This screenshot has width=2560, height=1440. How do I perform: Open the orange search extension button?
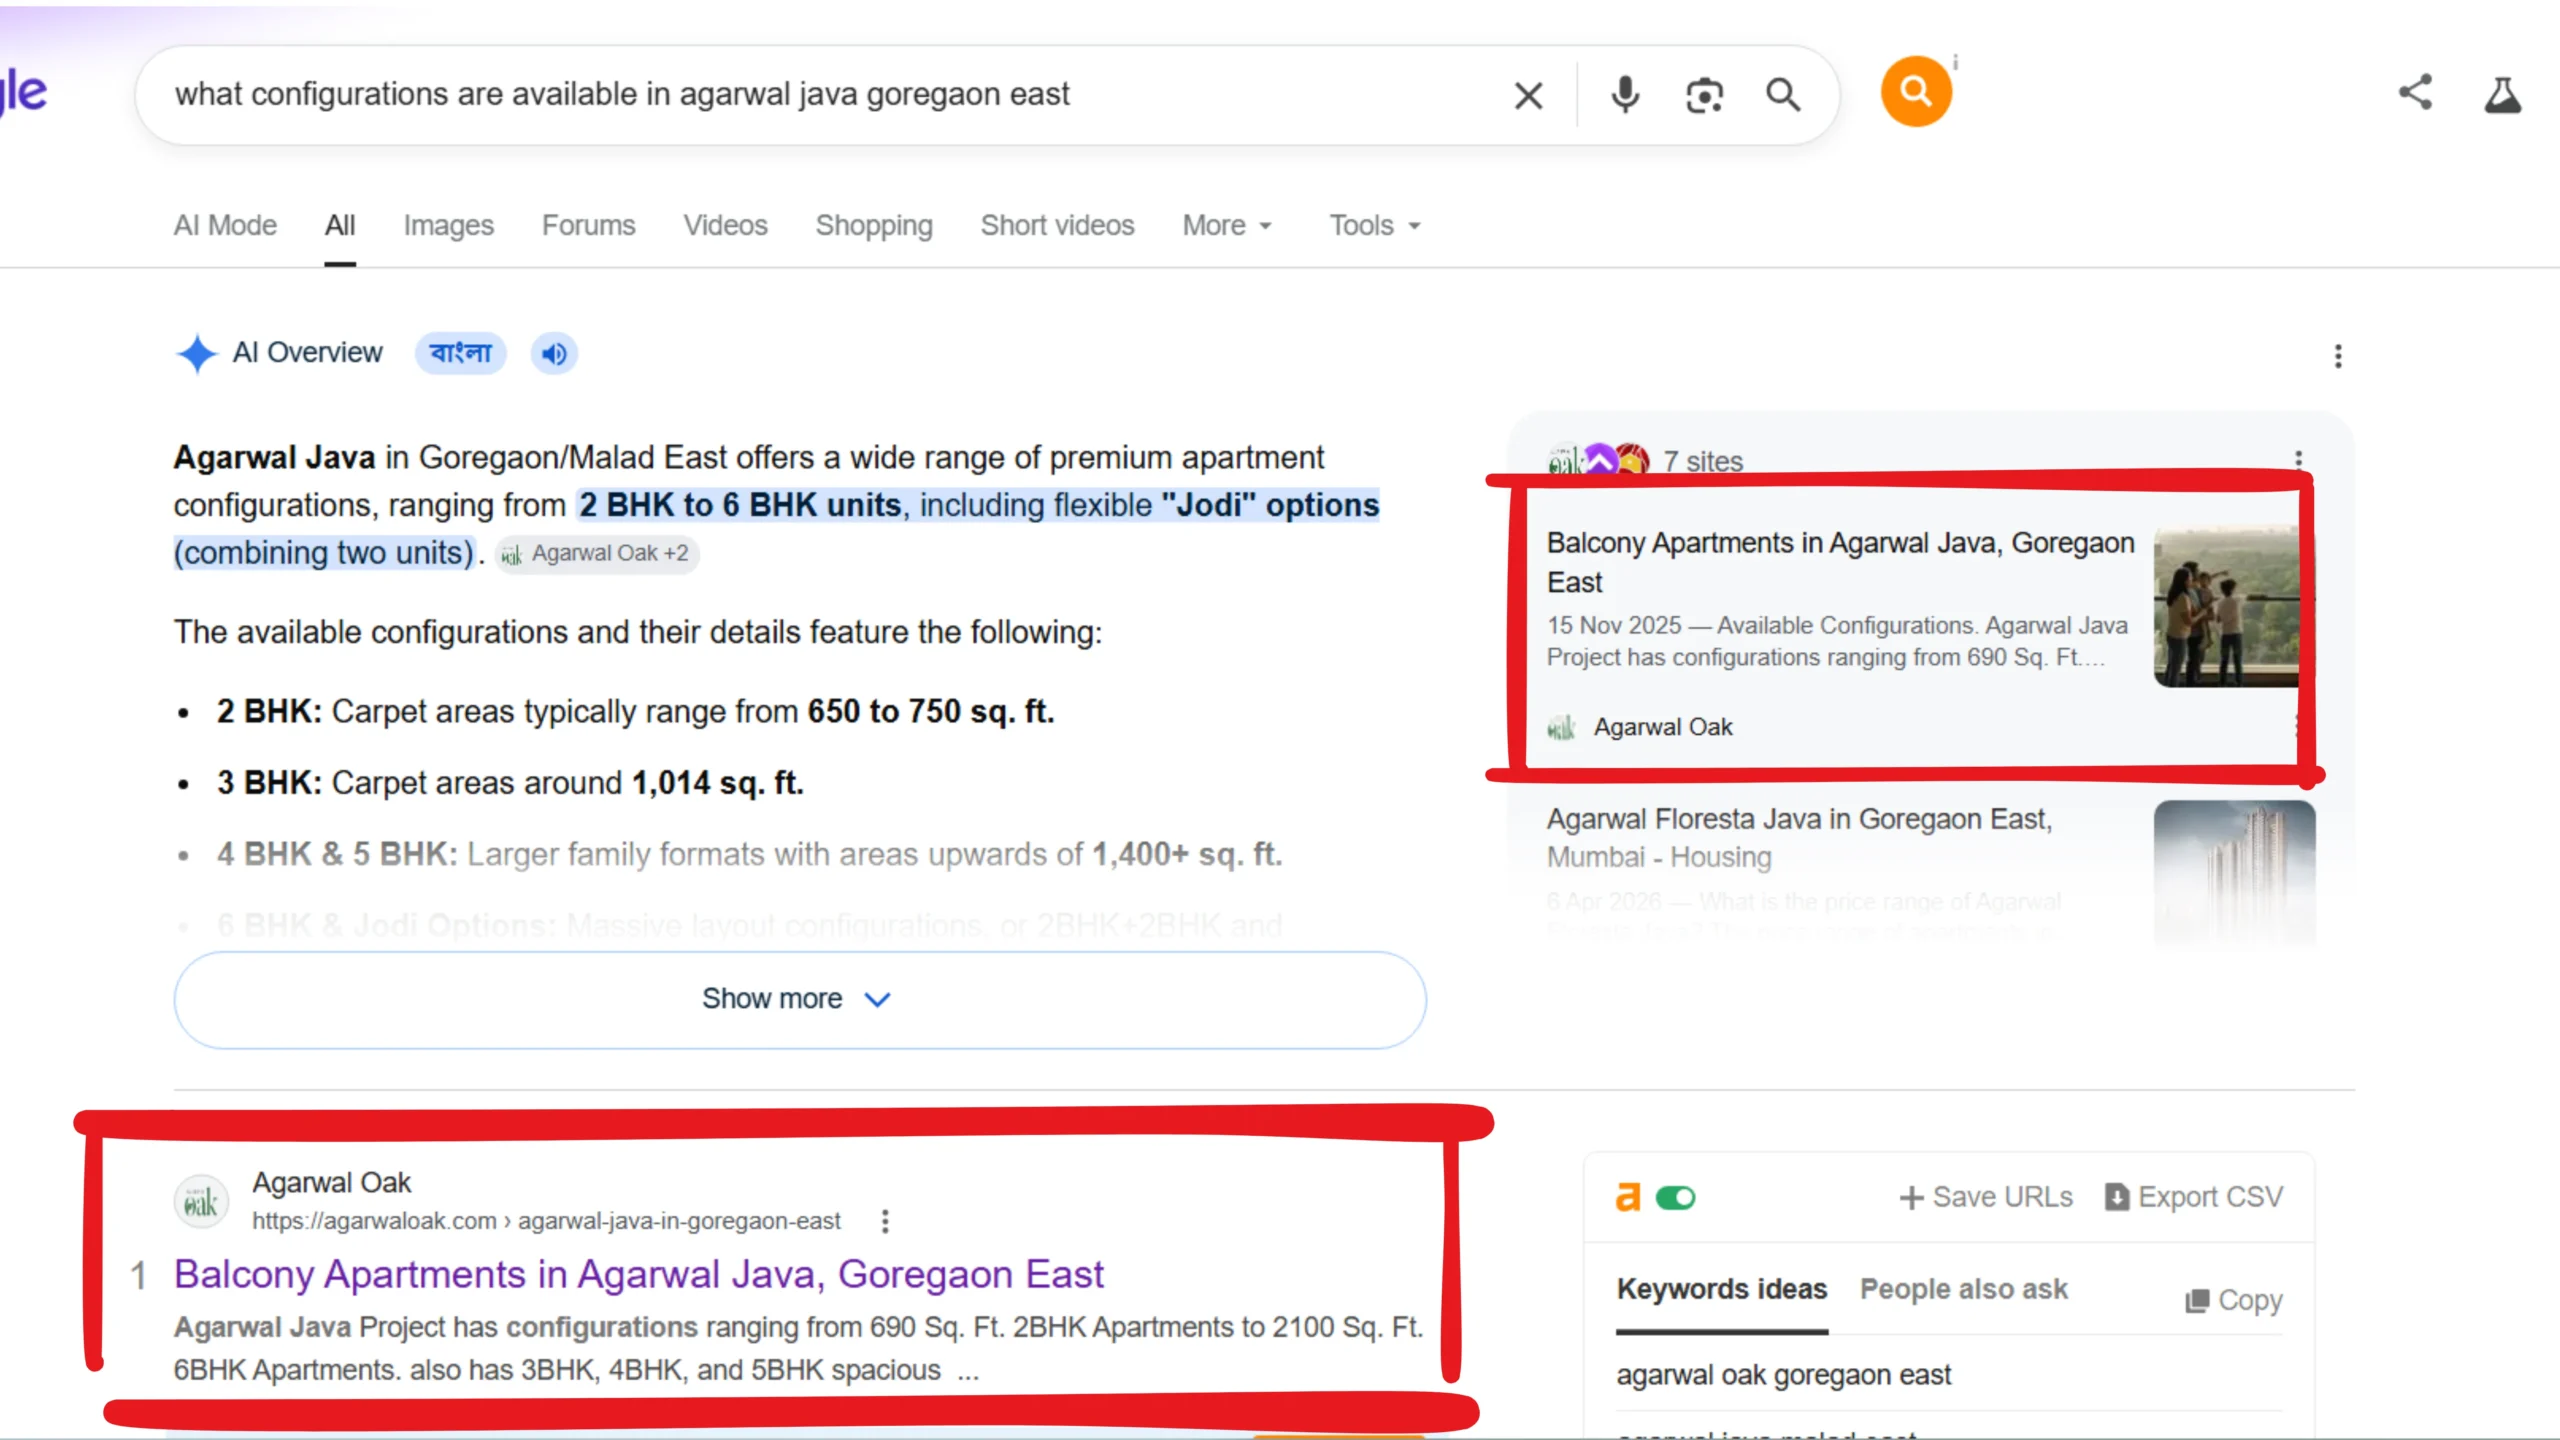[x=1916, y=91]
